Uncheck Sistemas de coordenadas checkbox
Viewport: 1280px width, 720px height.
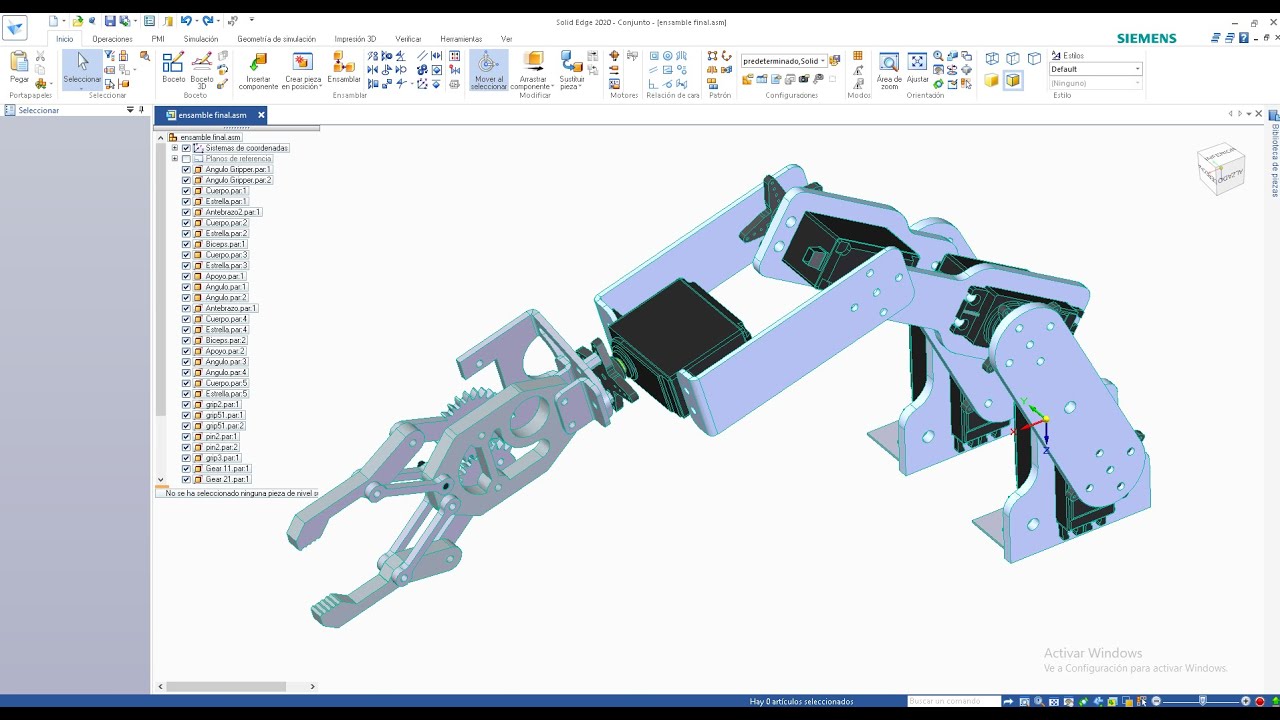[x=186, y=148]
